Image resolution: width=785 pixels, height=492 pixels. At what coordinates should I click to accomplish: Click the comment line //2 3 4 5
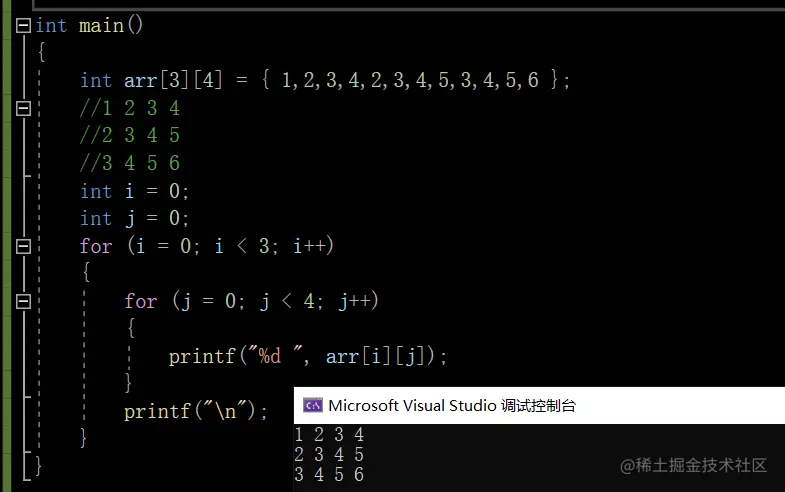pyautogui.click(x=130, y=135)
